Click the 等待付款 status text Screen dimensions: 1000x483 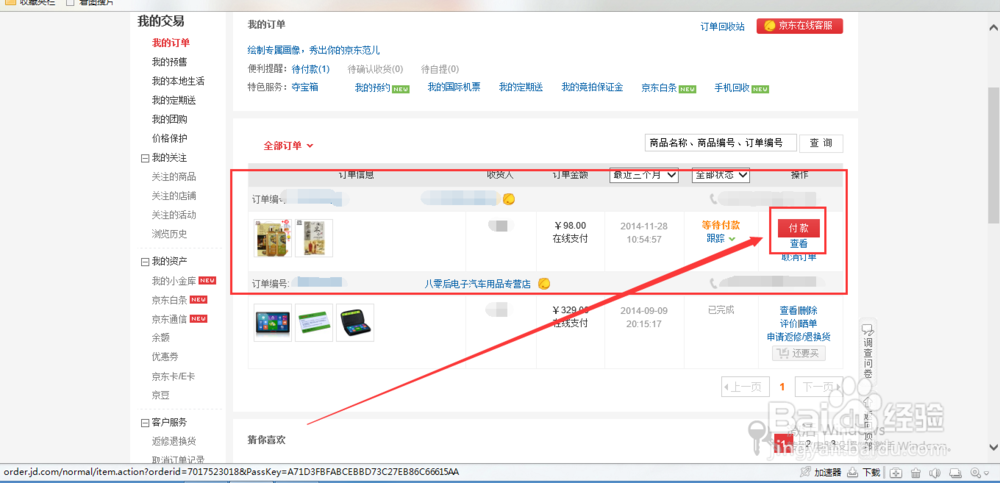pos(721,225)
